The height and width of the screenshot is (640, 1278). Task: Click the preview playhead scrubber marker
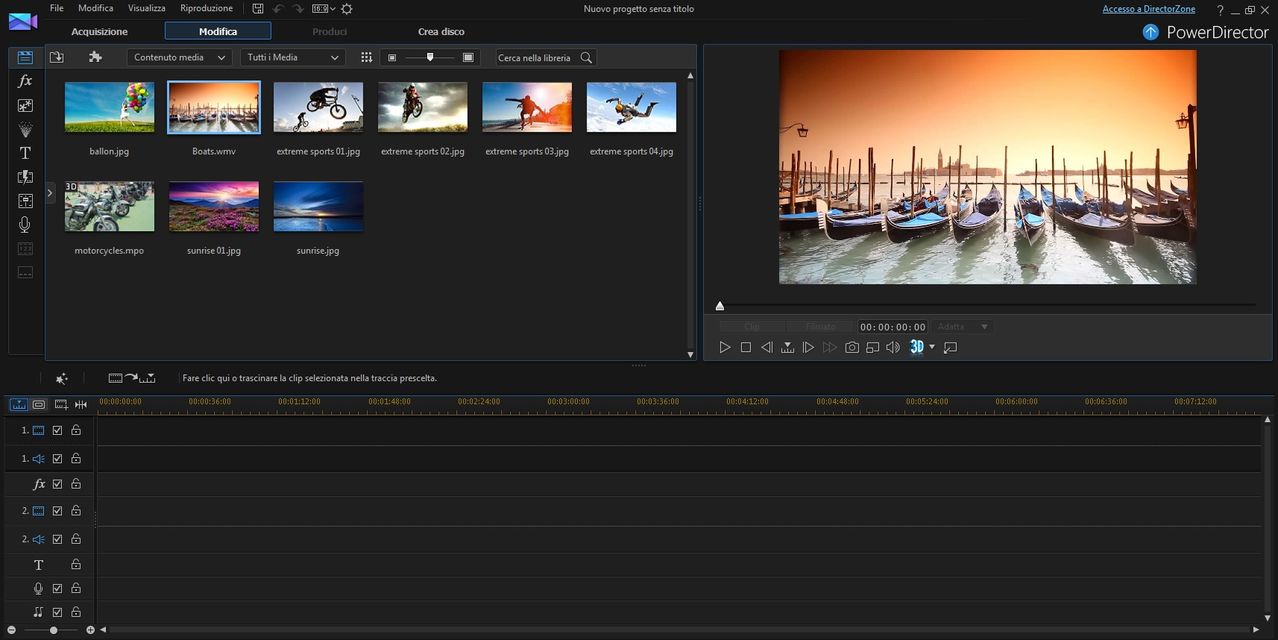point(719,305)
